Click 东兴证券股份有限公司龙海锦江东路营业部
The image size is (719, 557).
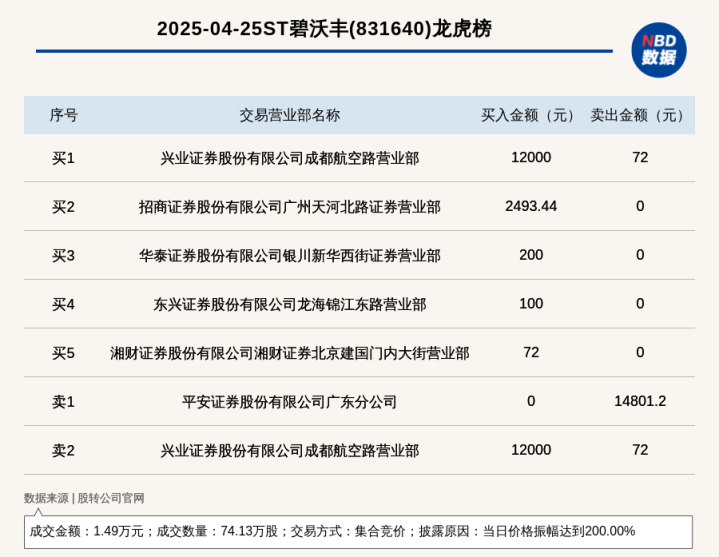point(289,304)
